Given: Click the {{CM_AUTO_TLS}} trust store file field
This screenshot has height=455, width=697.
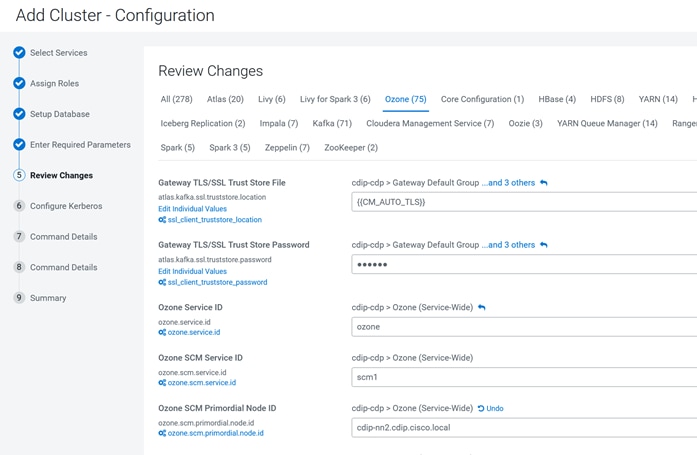Looking at the screenshot, I should (x=524, y=202).
